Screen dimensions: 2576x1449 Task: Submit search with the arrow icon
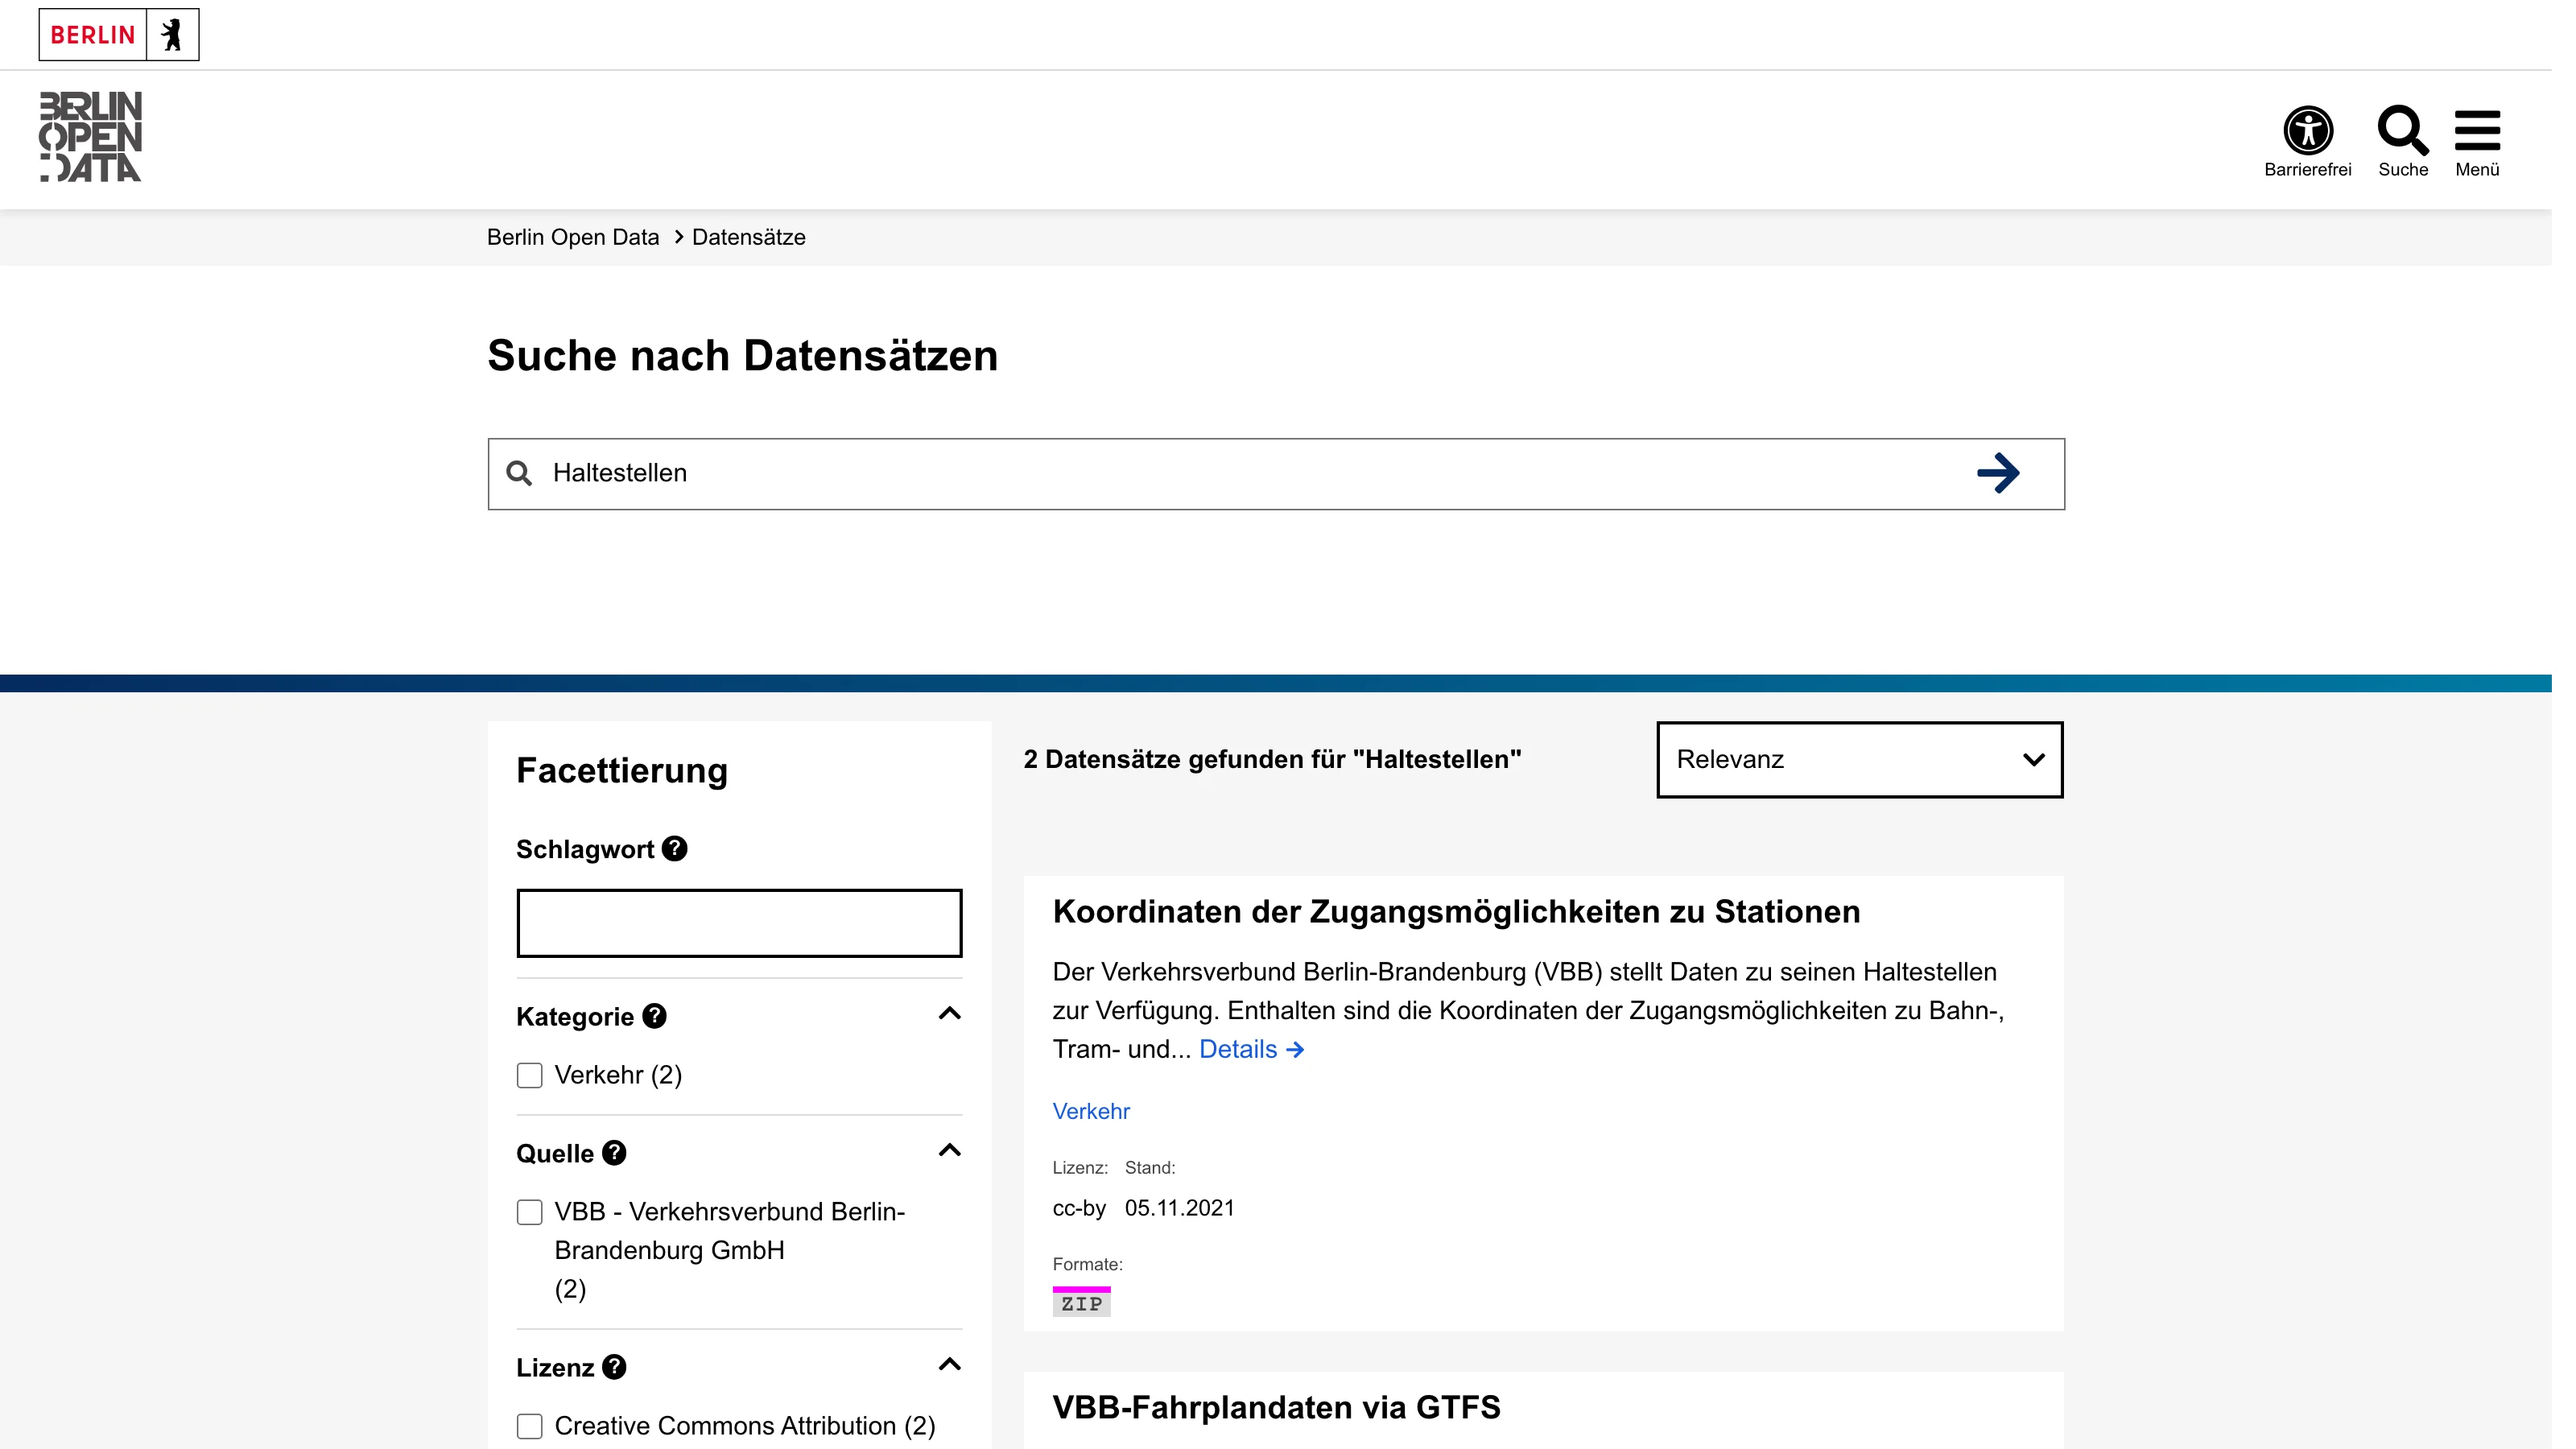tap(1998, 474)
